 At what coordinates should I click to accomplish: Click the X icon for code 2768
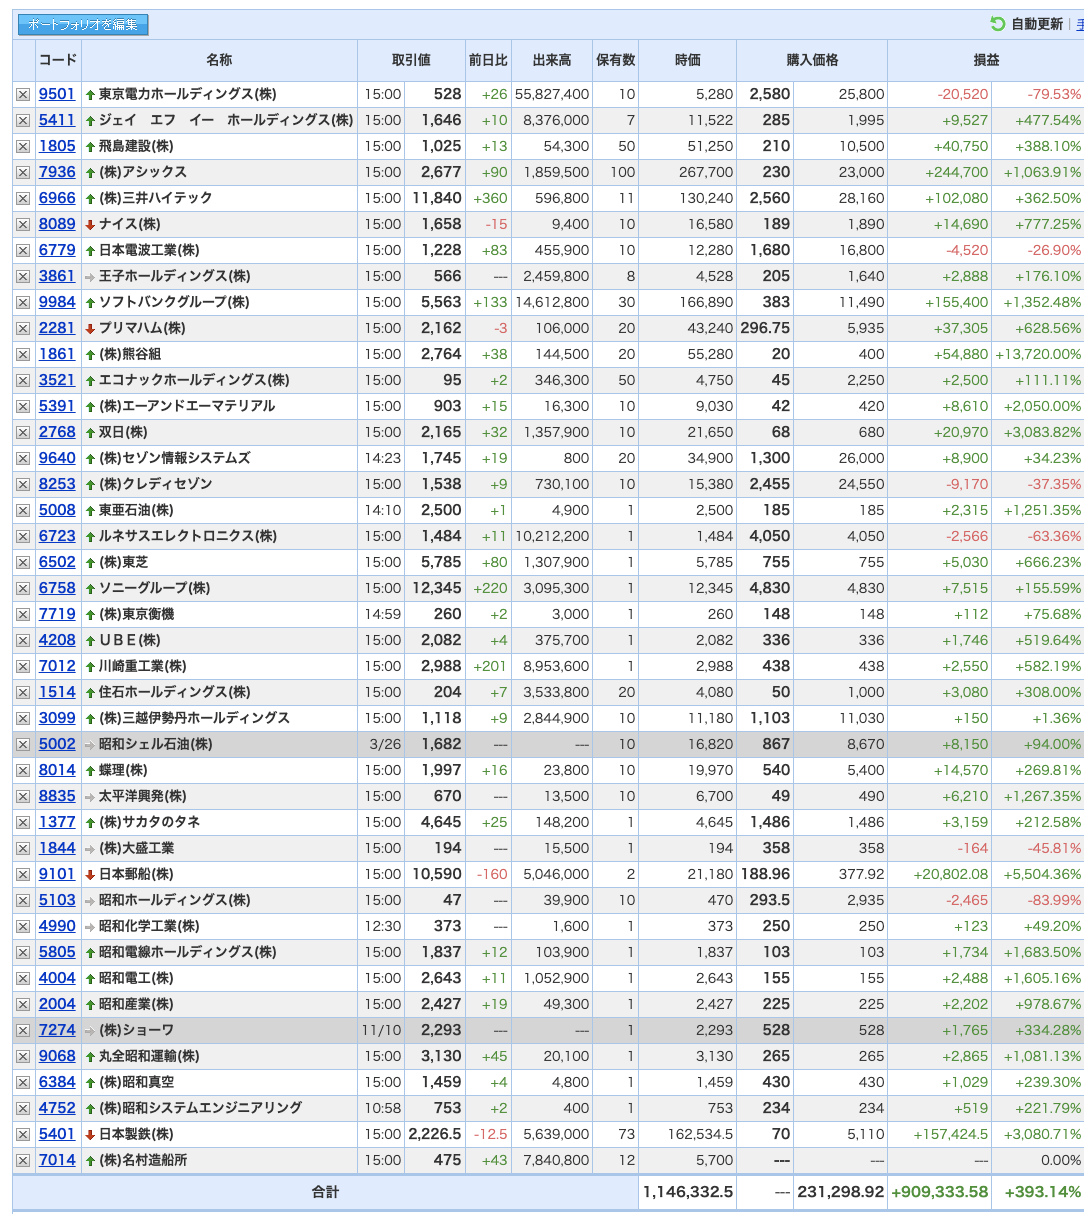[x=23, y=433]
